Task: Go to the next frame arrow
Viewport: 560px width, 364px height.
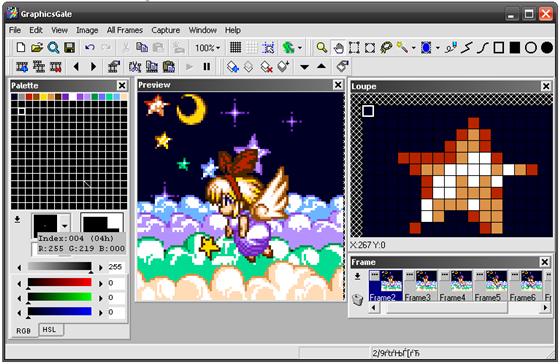Action: (93, 67)
